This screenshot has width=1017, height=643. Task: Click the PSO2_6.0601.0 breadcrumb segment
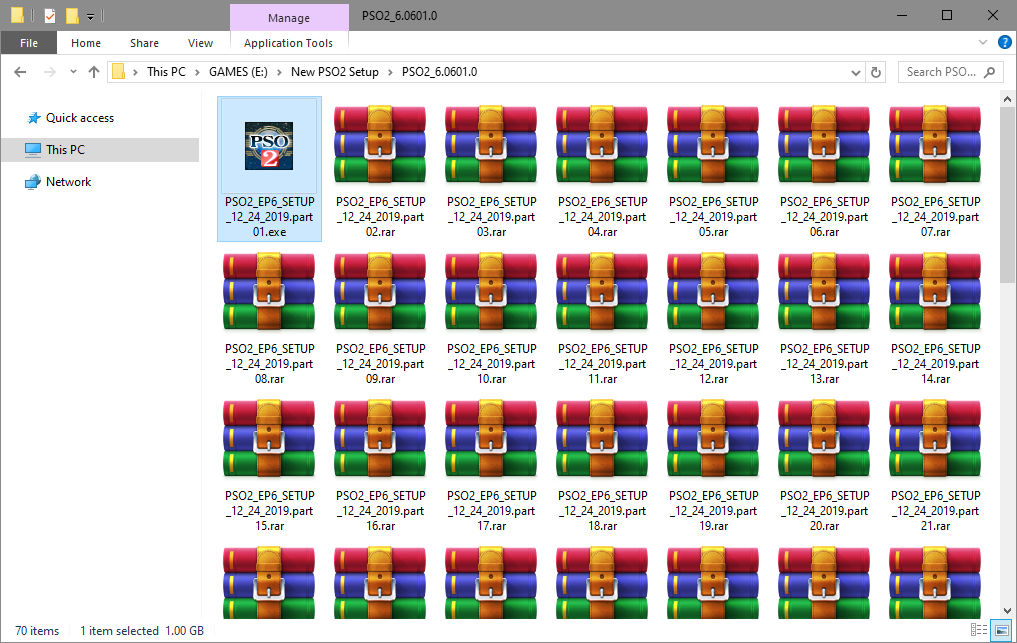click(439, 72)
